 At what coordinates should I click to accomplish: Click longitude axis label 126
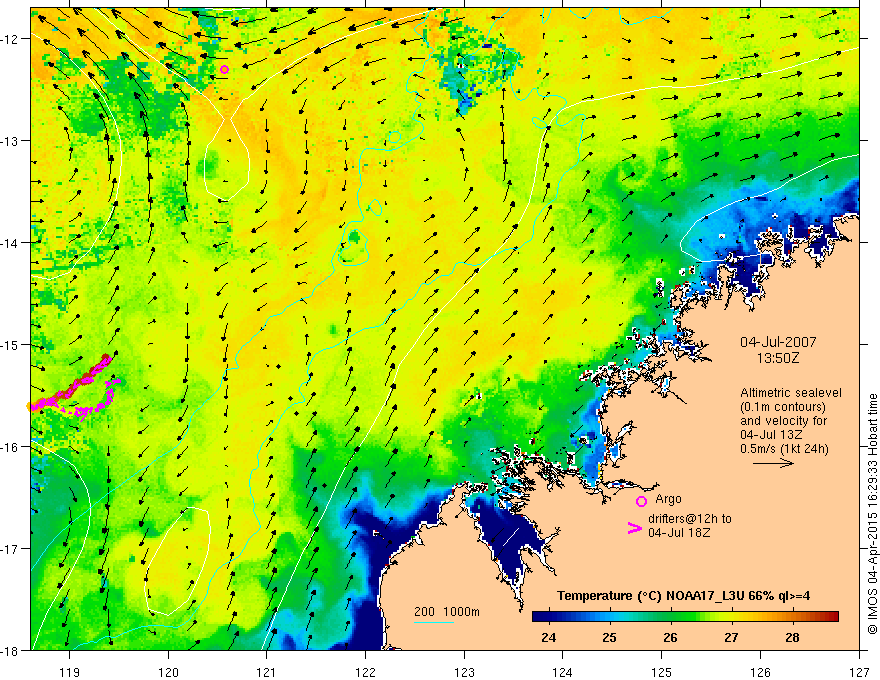point(760,672)
